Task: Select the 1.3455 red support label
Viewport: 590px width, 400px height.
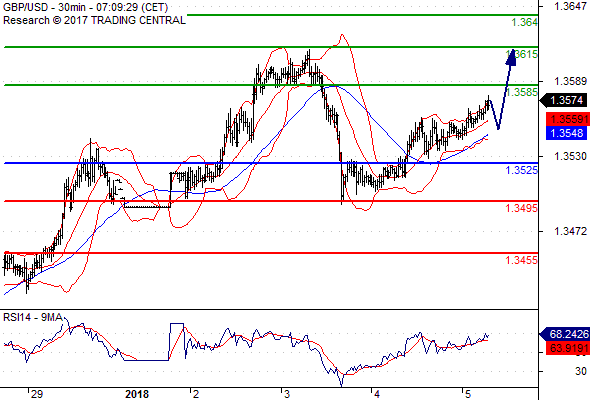Action: click(522, 260)
